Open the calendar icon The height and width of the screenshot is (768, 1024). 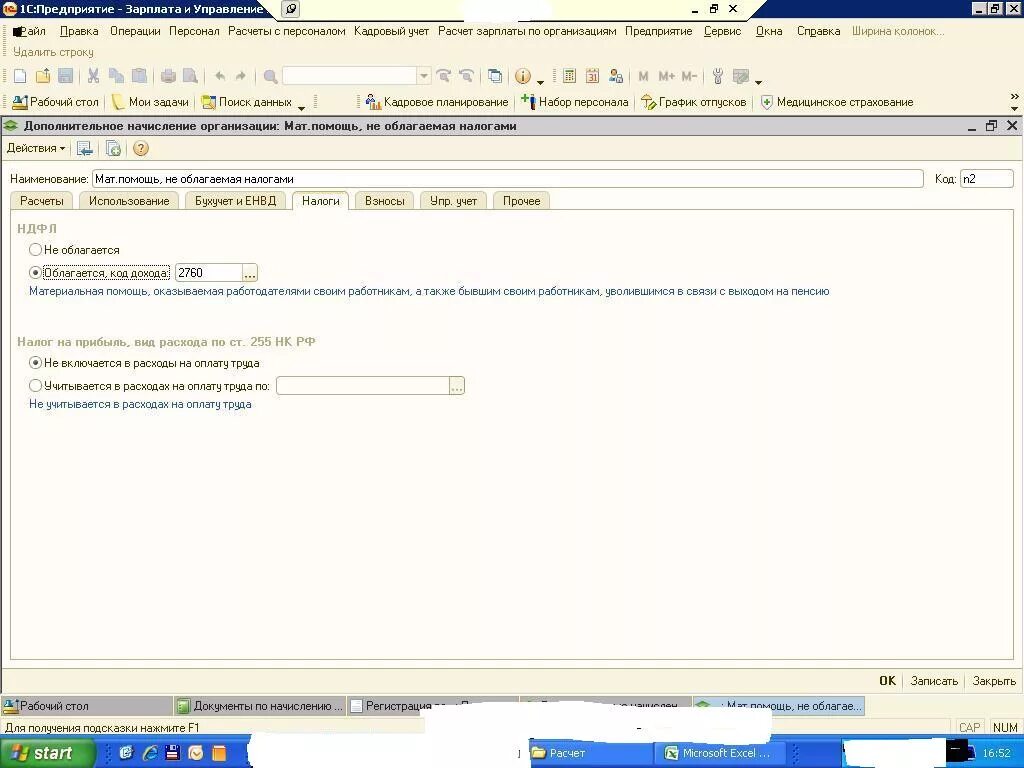[x=592, y=76]
